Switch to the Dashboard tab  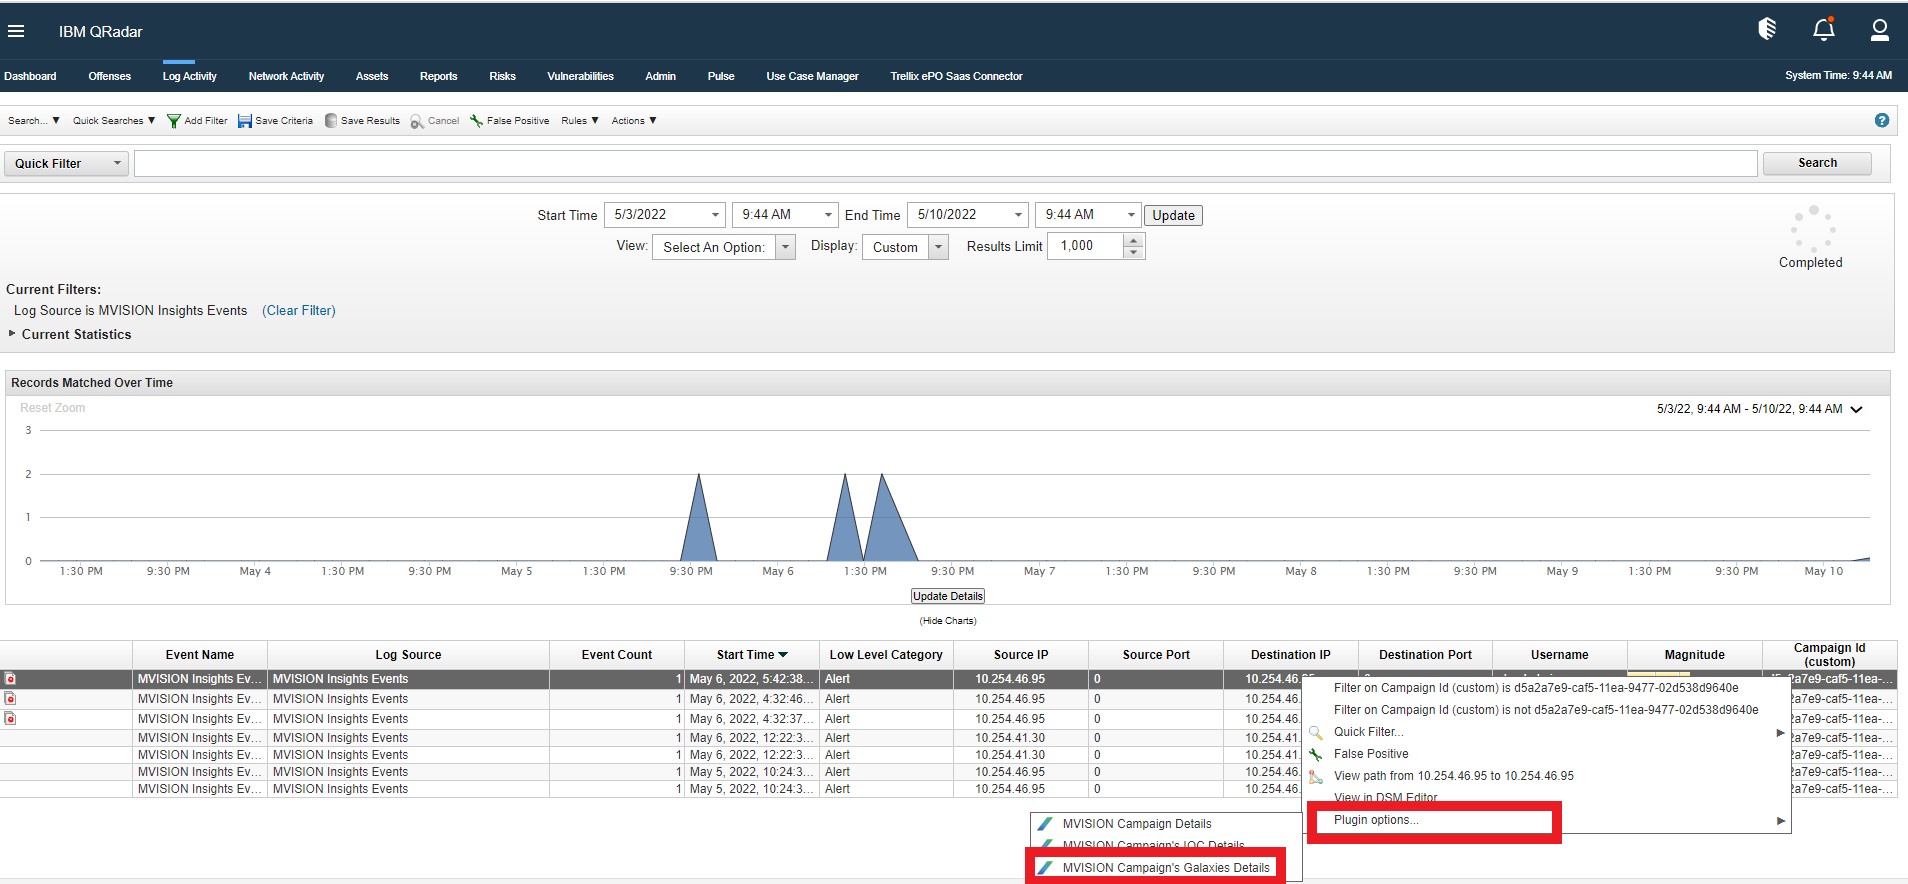(30, 76)
